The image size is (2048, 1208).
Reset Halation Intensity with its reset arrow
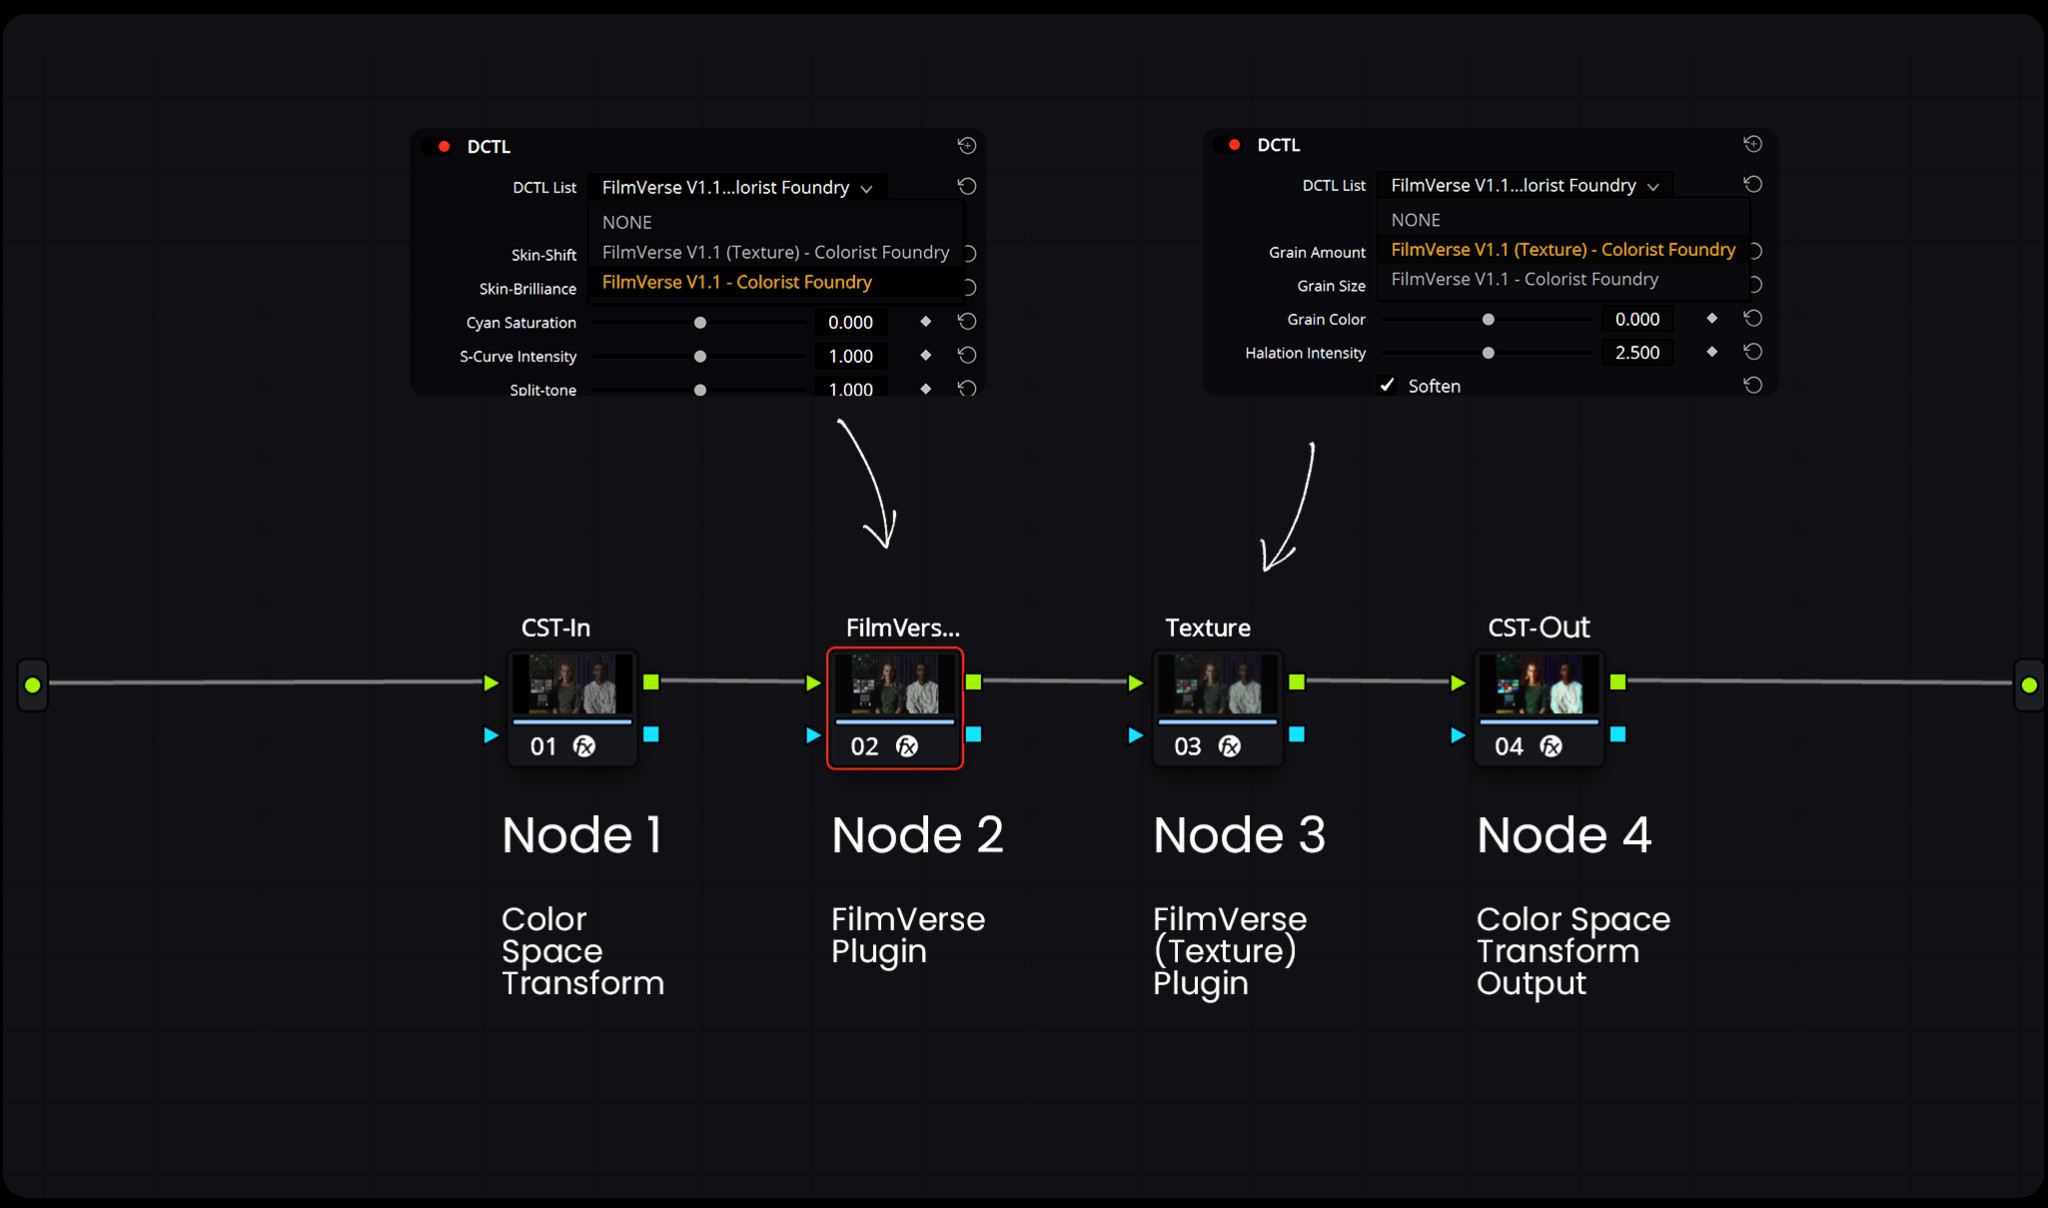pos(1752,352)
